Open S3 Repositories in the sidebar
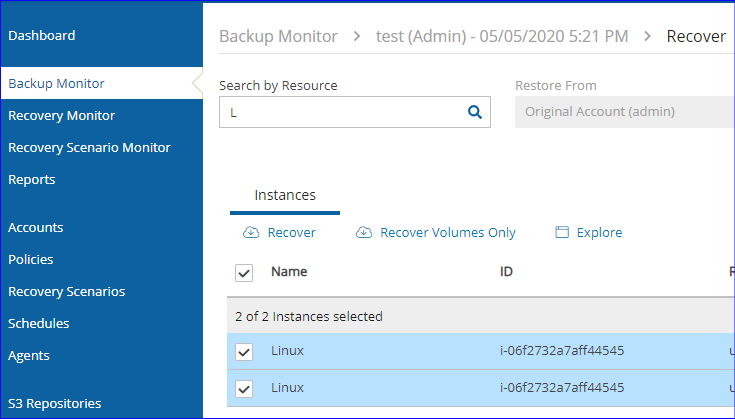This screenshot has width=735, height=419. pyautogui.click(x=55, y=404)
